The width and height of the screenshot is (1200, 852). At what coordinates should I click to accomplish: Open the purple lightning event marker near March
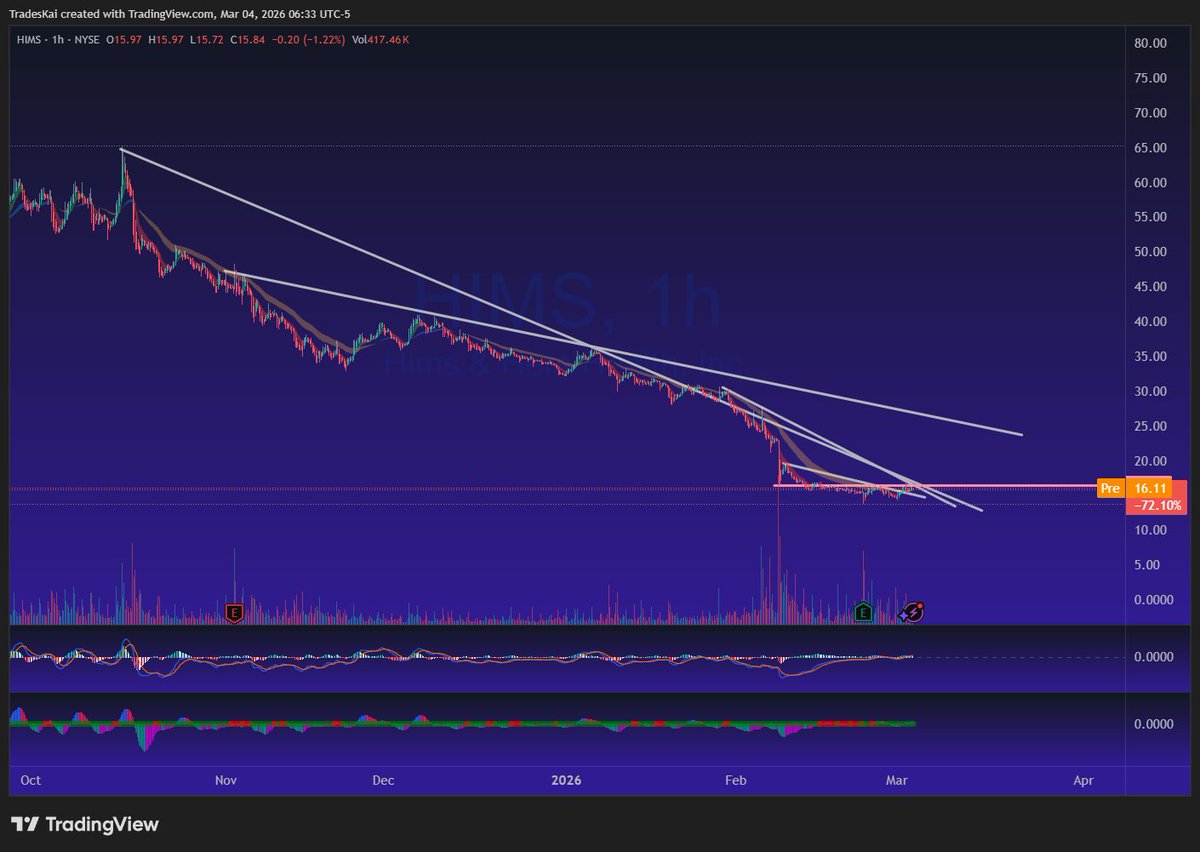click(913, 612)
